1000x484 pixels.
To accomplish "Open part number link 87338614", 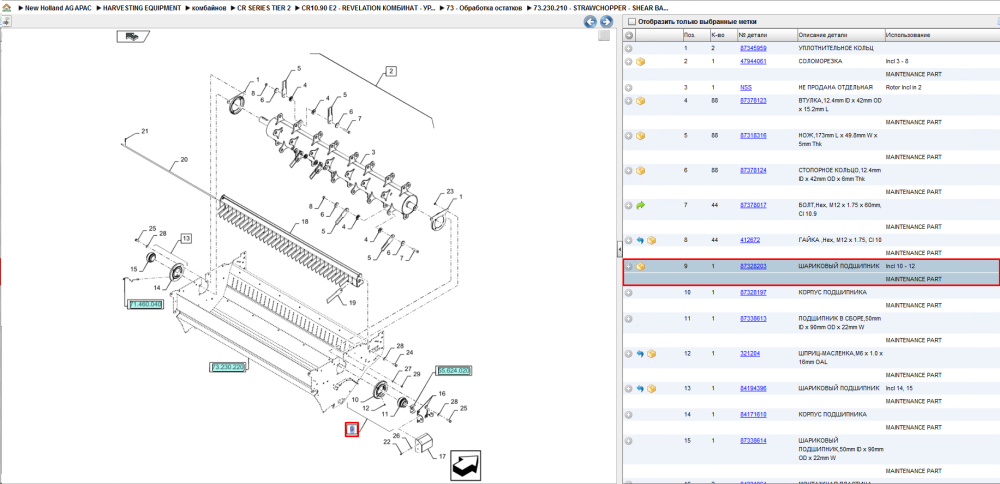I will point(753,441).
